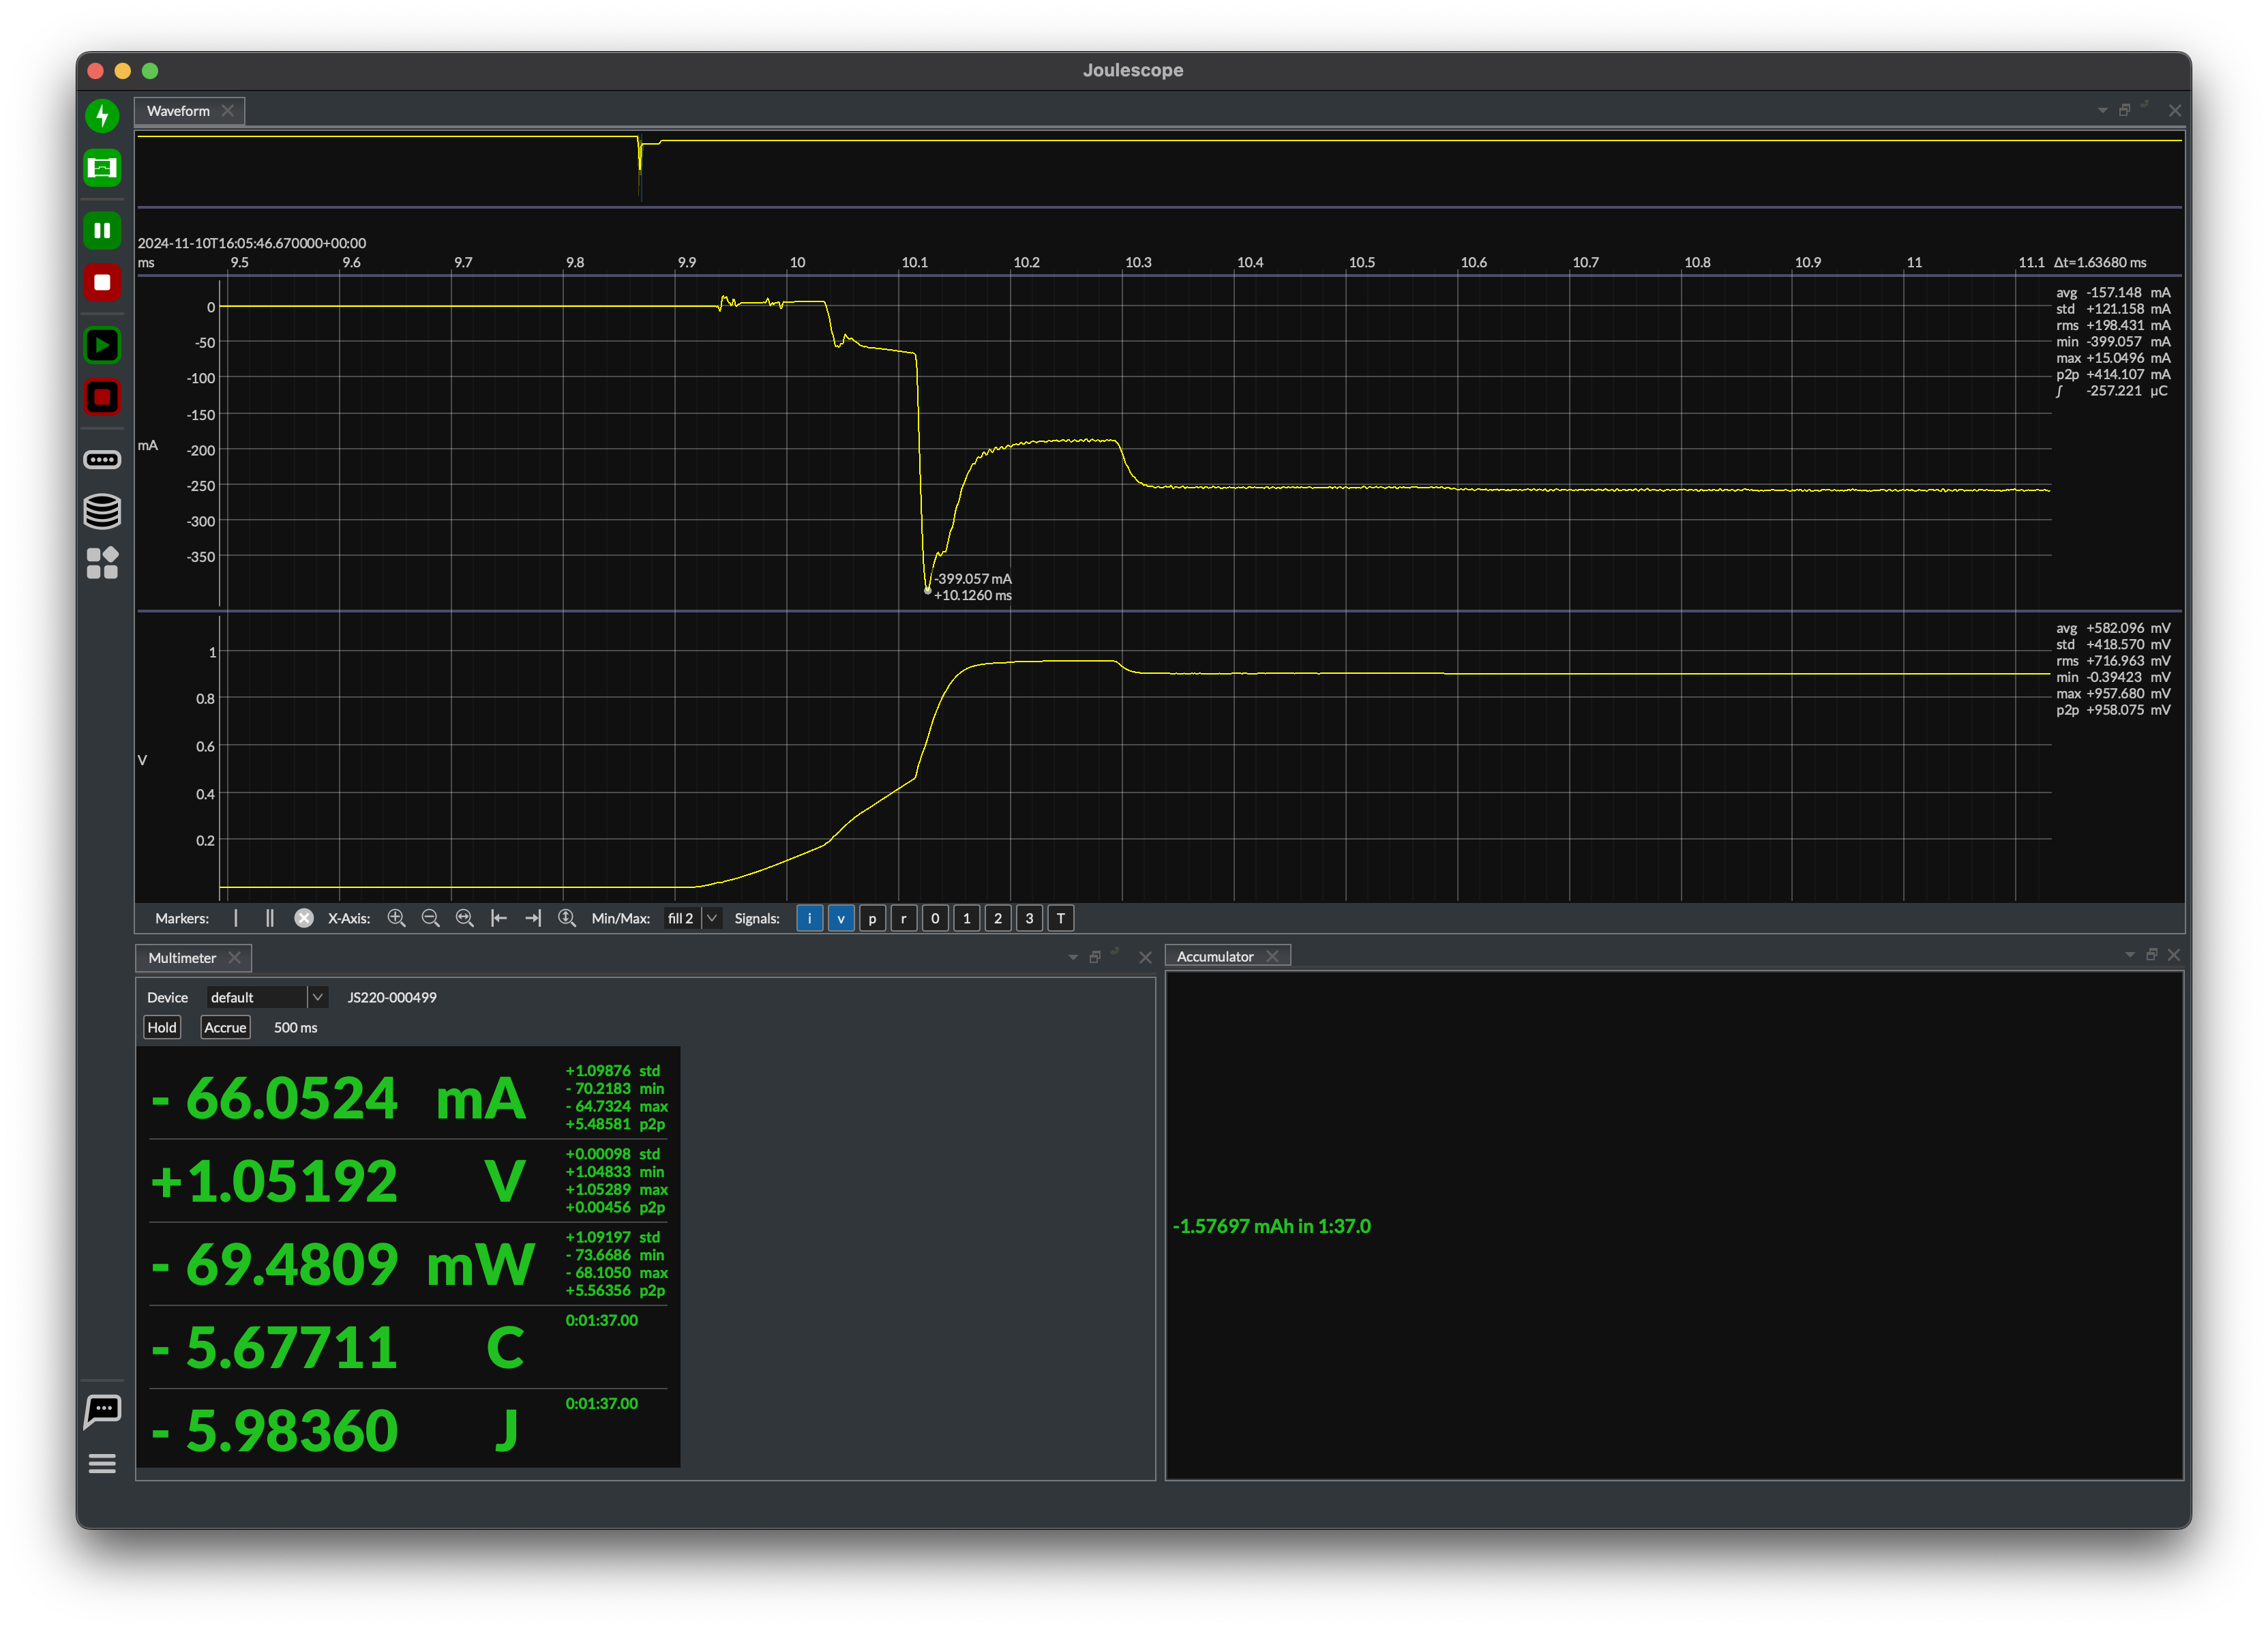Image resolution: width=2268 pixels, height=1630 pixels.
Task: Click the dark red stop recording icon
Action: tap(102, 397)
